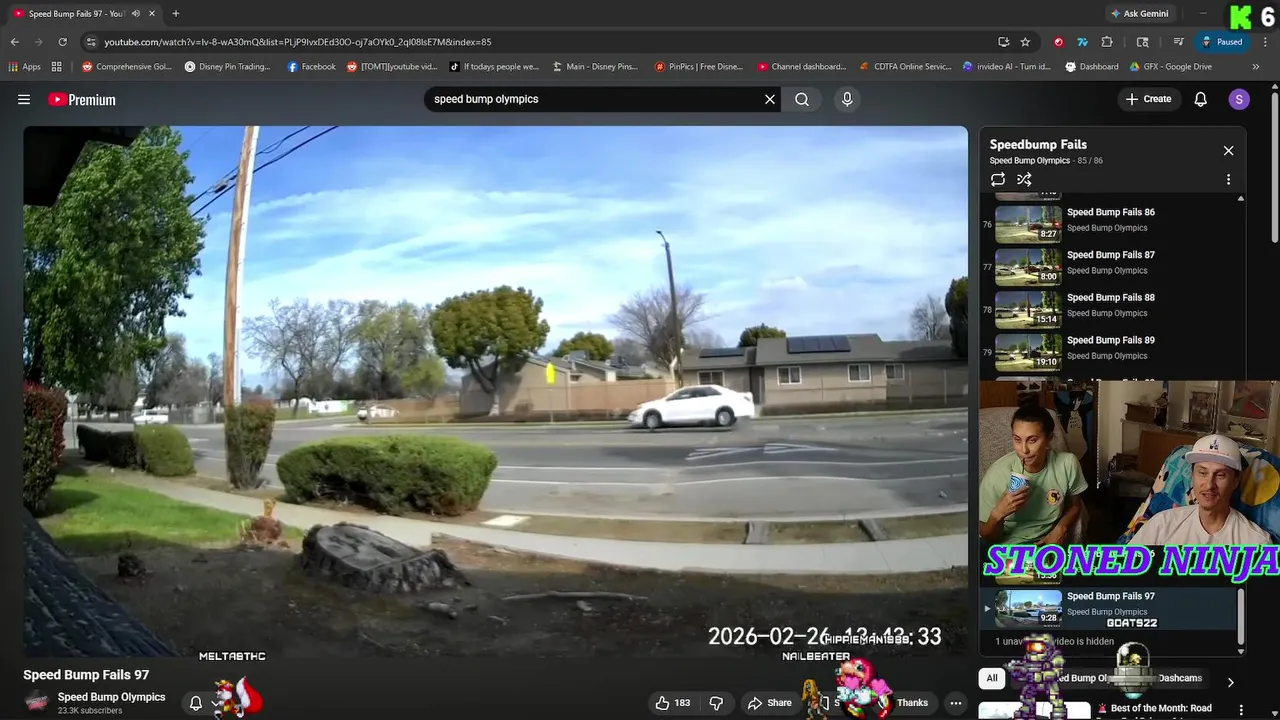Bookmark this page with star icon

coord(1025,42)
